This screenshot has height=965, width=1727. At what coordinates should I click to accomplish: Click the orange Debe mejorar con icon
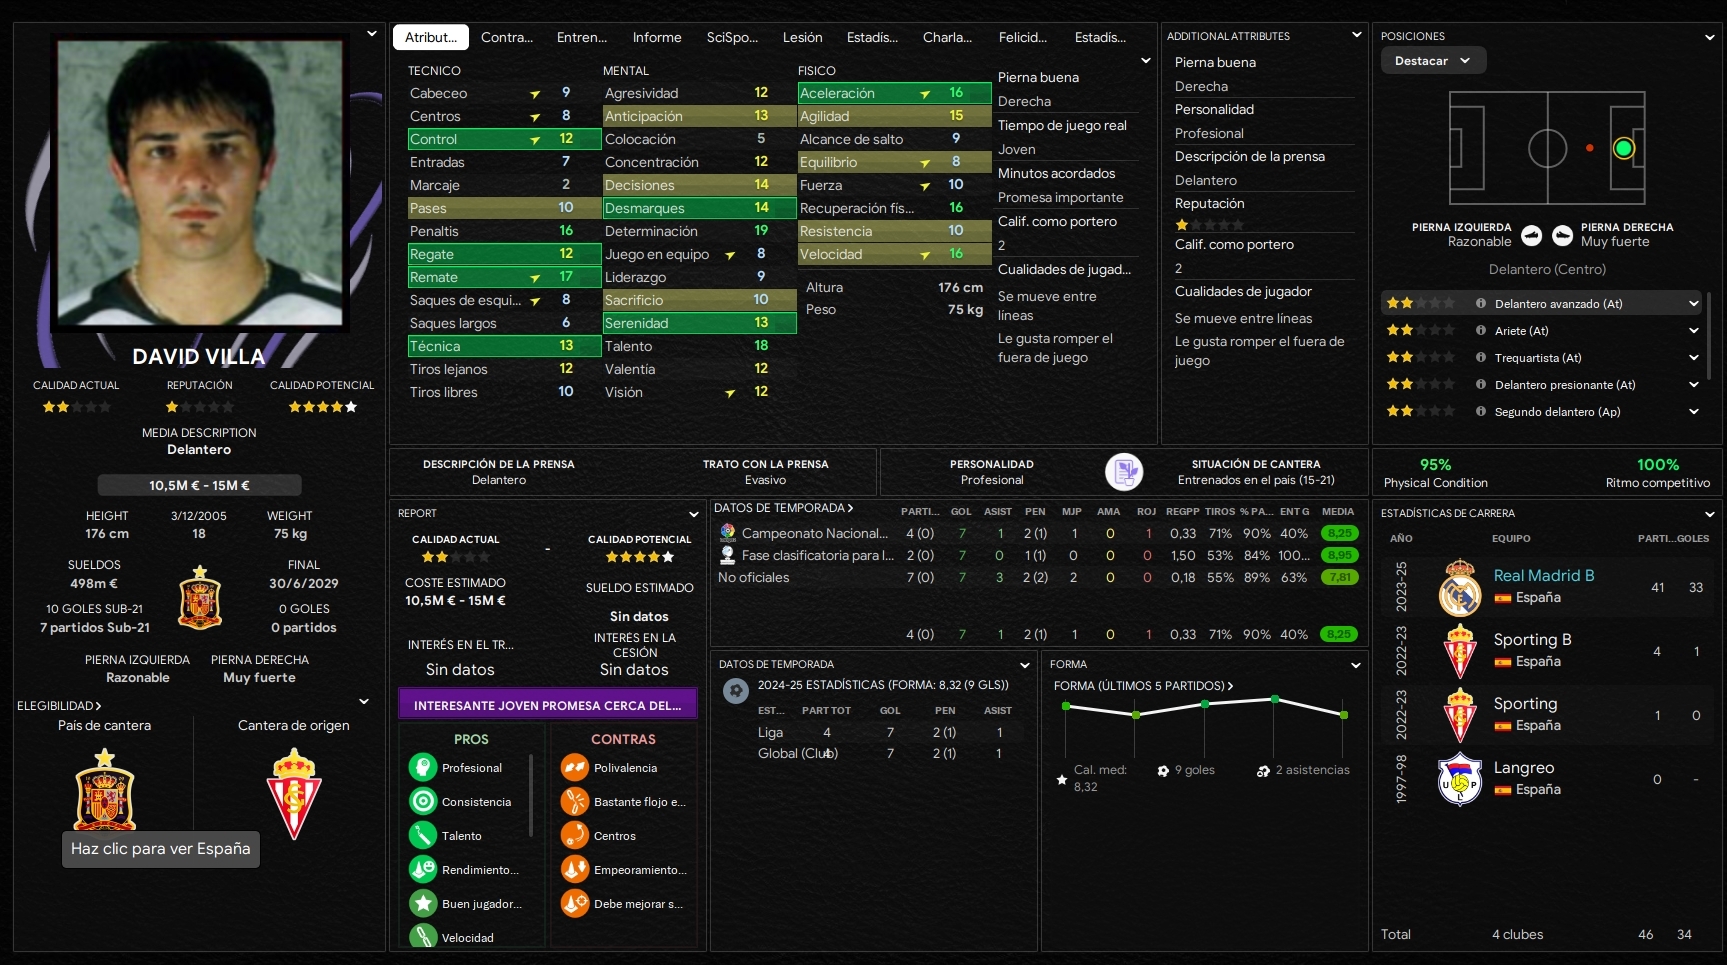click(x=575, y=903)
